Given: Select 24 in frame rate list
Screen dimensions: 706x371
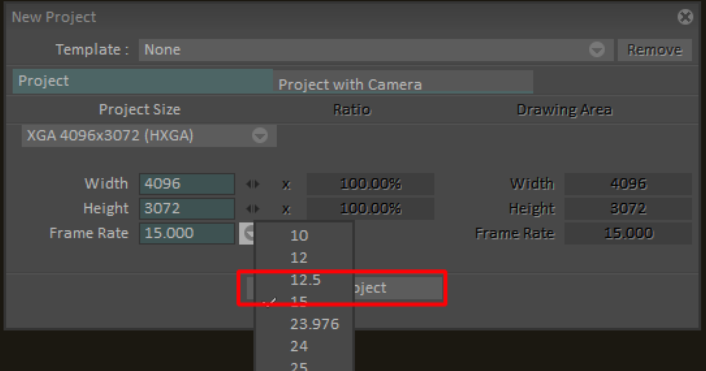Looking at the screenshot, I should 304,346.
